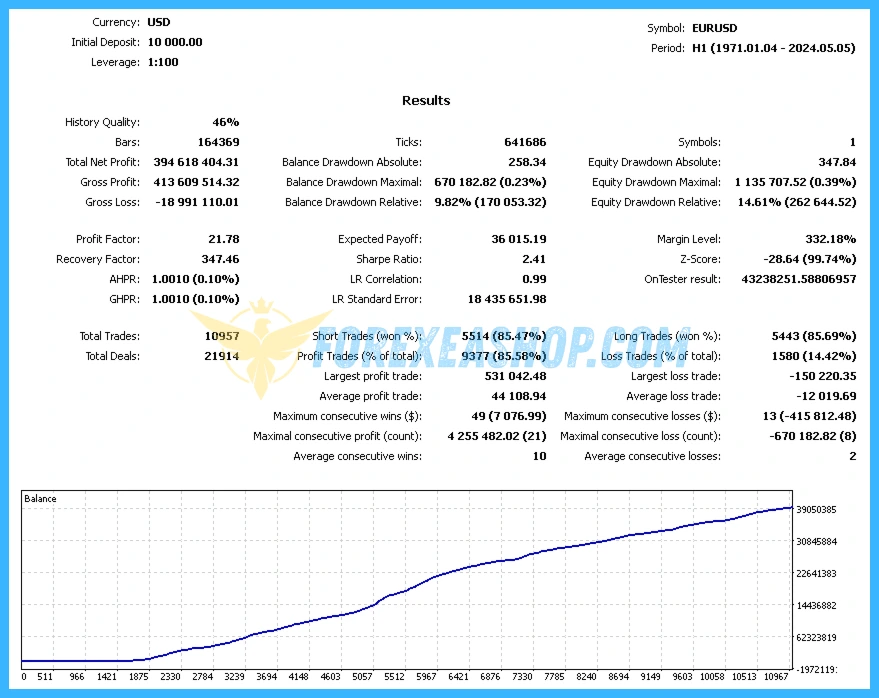The height and width of the screenshot is (698, 879).
Task: Click the EURUSD symbol value
Action: tap(717, 28)
